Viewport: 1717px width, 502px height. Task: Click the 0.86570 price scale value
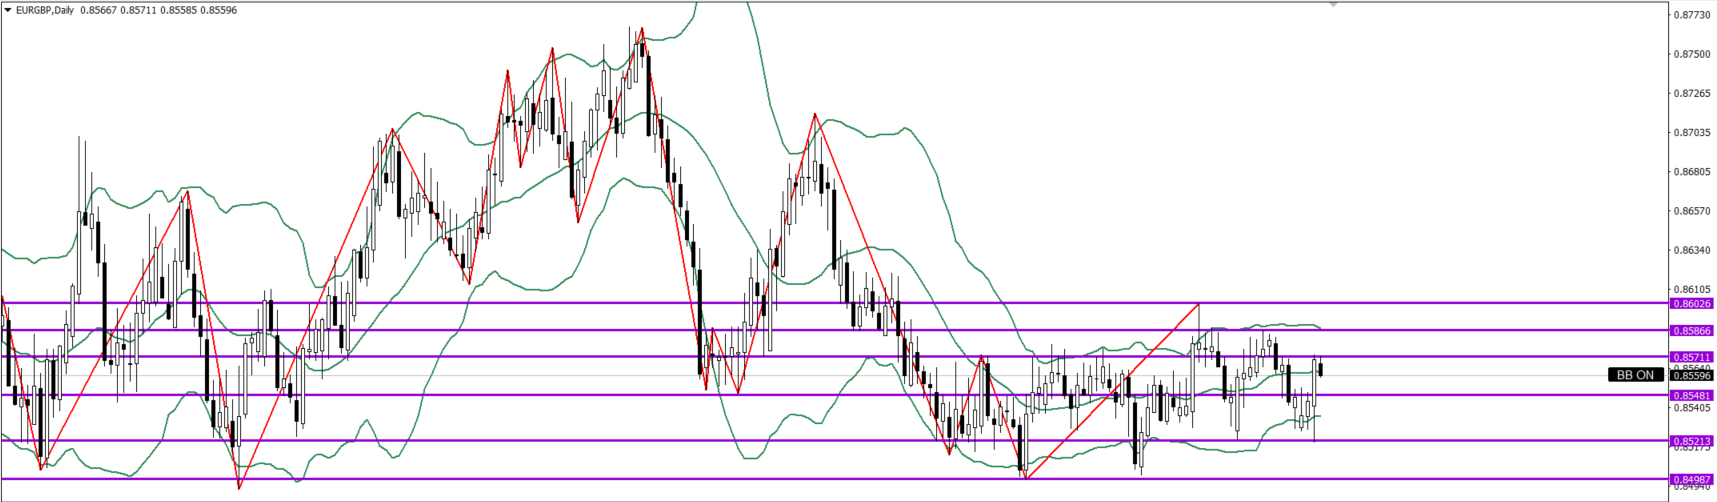tap(1691, 211)
